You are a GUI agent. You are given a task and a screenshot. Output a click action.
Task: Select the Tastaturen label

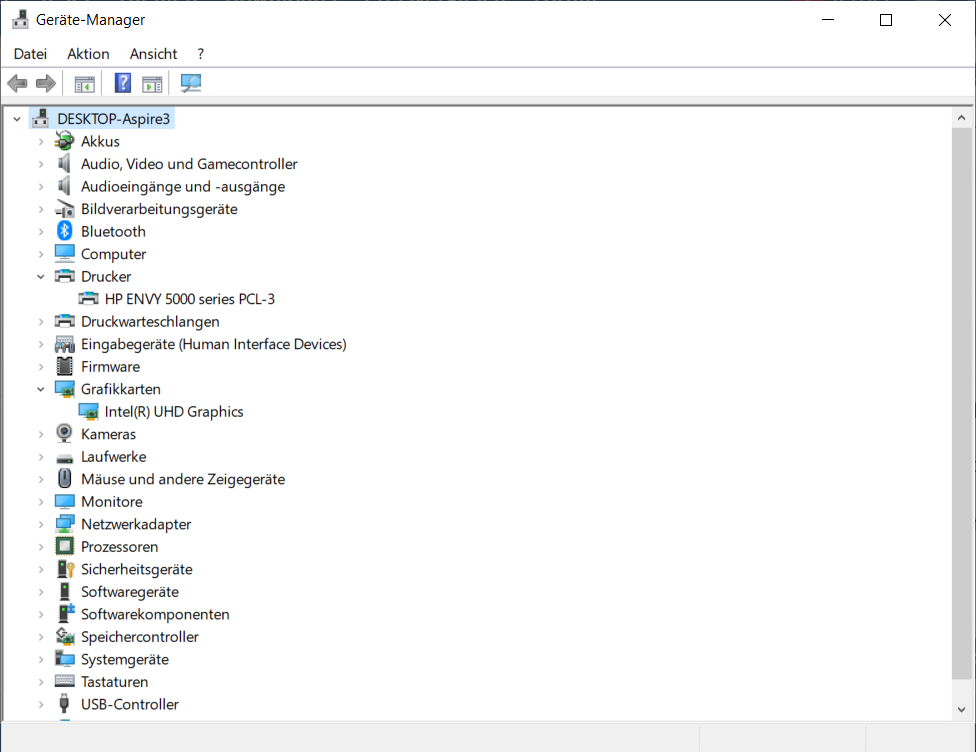pyautogui.click(x=115, y=682)
